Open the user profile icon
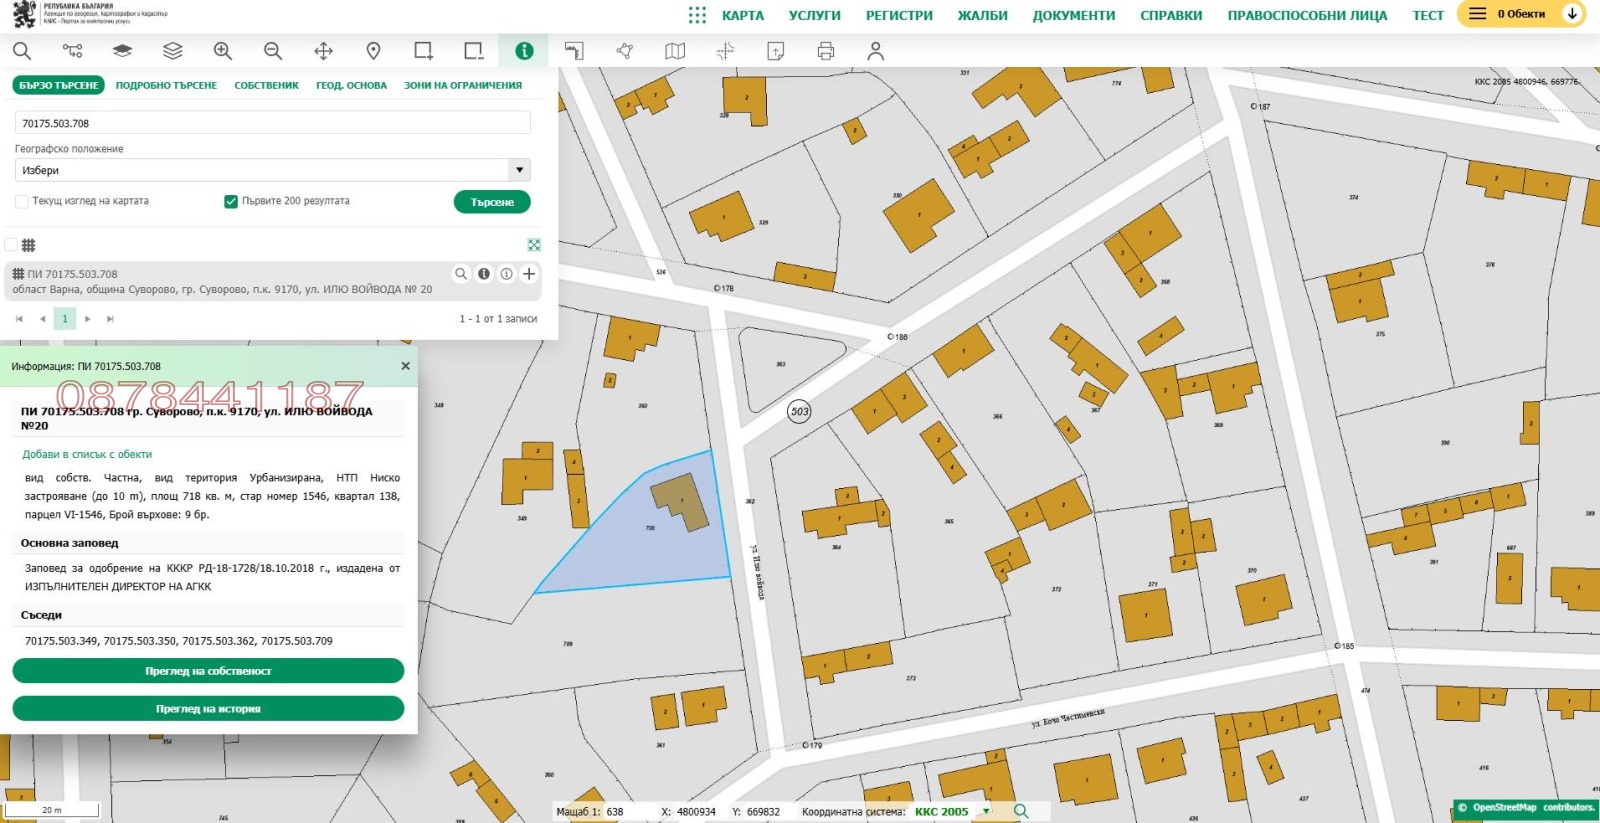 click(875, 51)
